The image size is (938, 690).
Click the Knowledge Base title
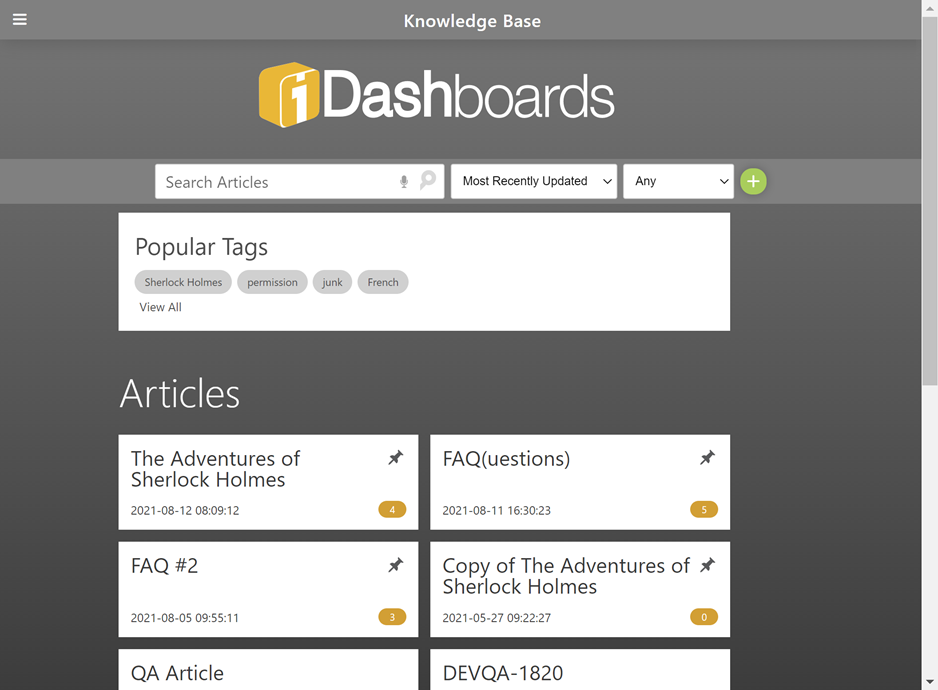pyautogui.click(x=472, y=21)
